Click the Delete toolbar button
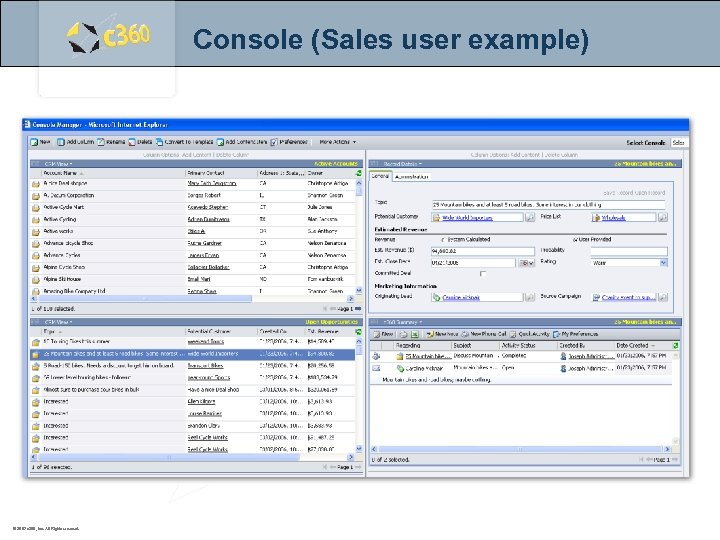720x540 pixels. (x=141, y=142)
